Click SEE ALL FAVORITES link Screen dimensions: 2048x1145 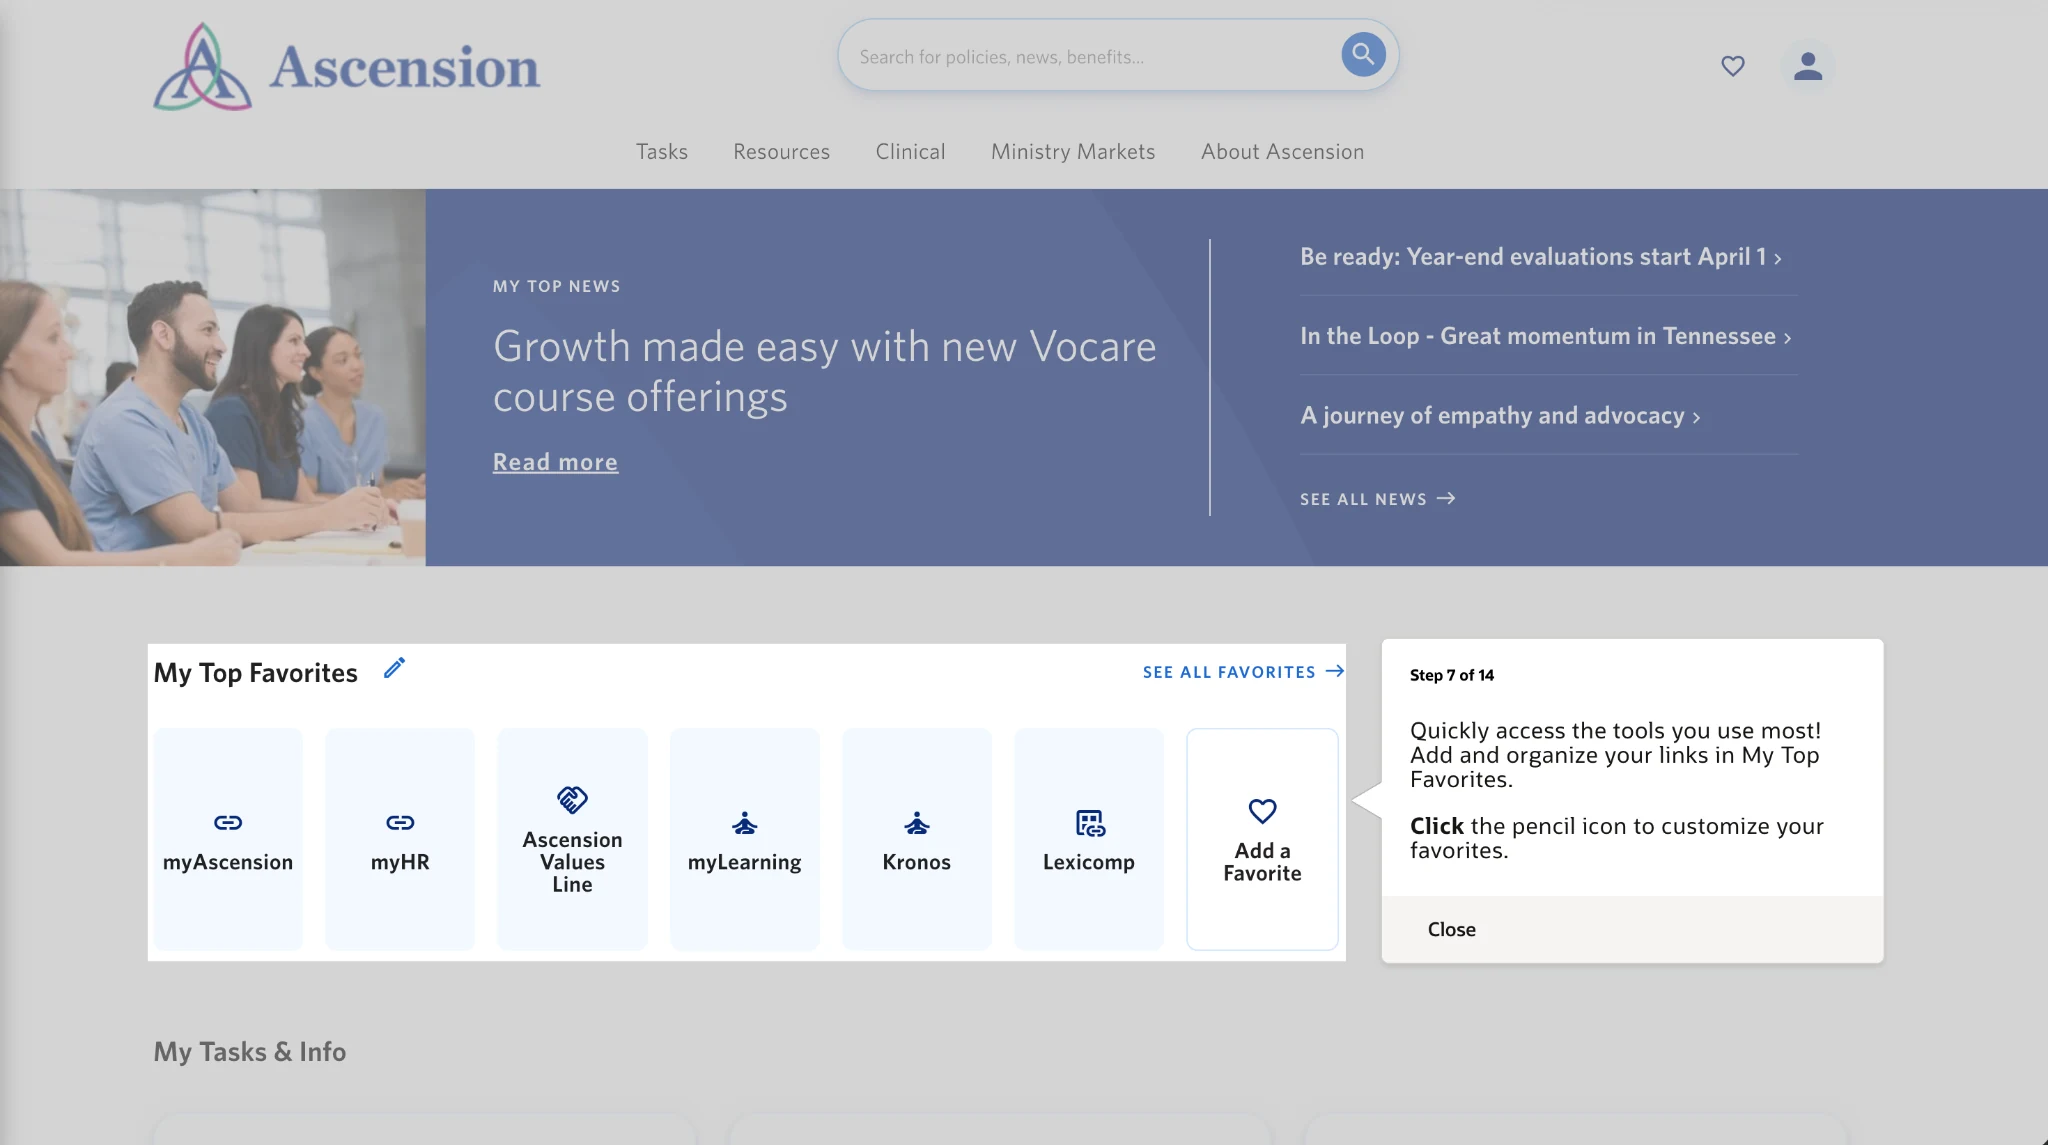[1243, 672]
